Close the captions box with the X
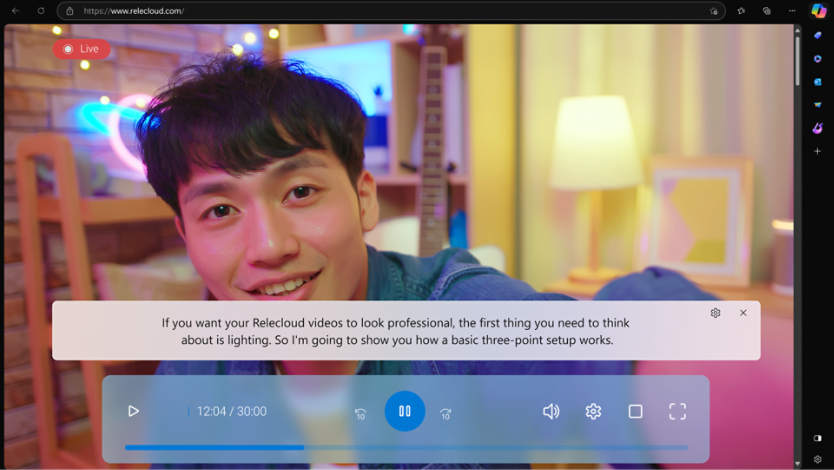Screen dimensions: 834x470 click(743, 313)
